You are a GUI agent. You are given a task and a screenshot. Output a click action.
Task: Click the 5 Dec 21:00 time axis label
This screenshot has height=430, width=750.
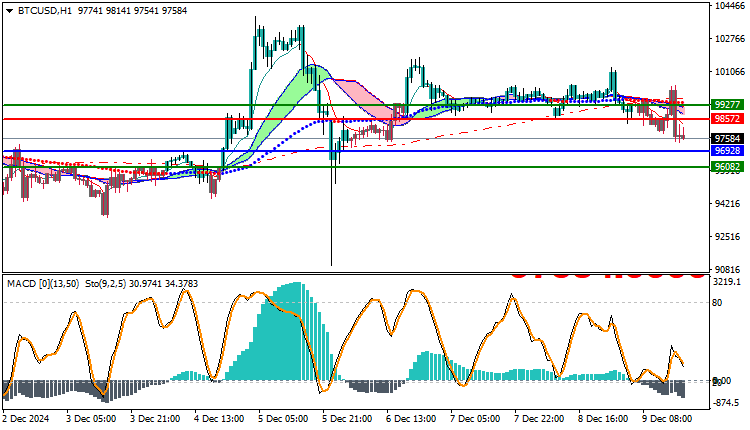click(x=347, y=419)
